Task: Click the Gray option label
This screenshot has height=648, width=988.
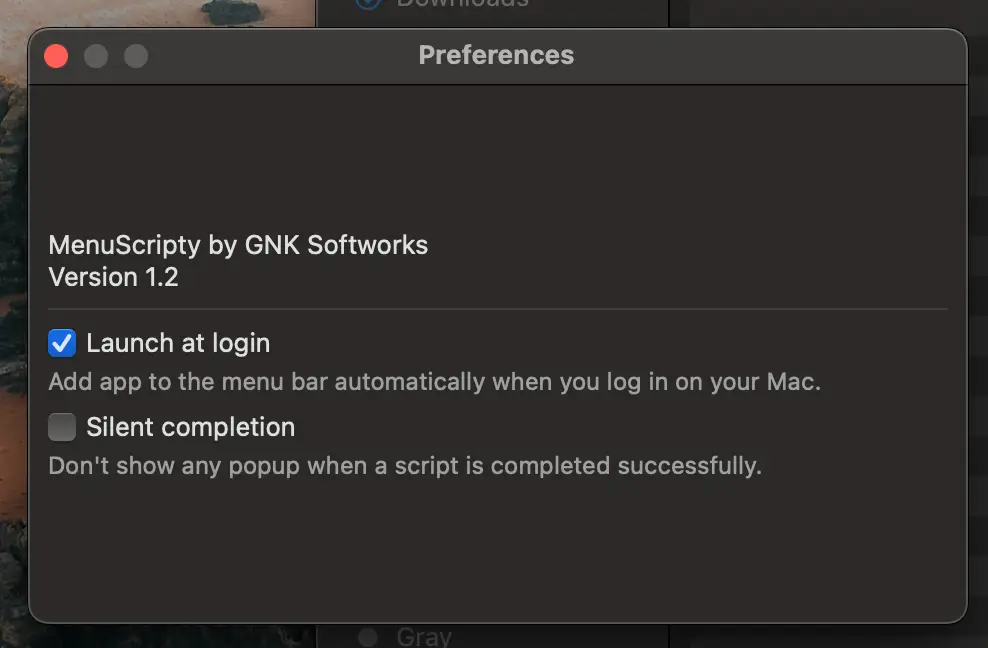Action: [x=424, y=636]
